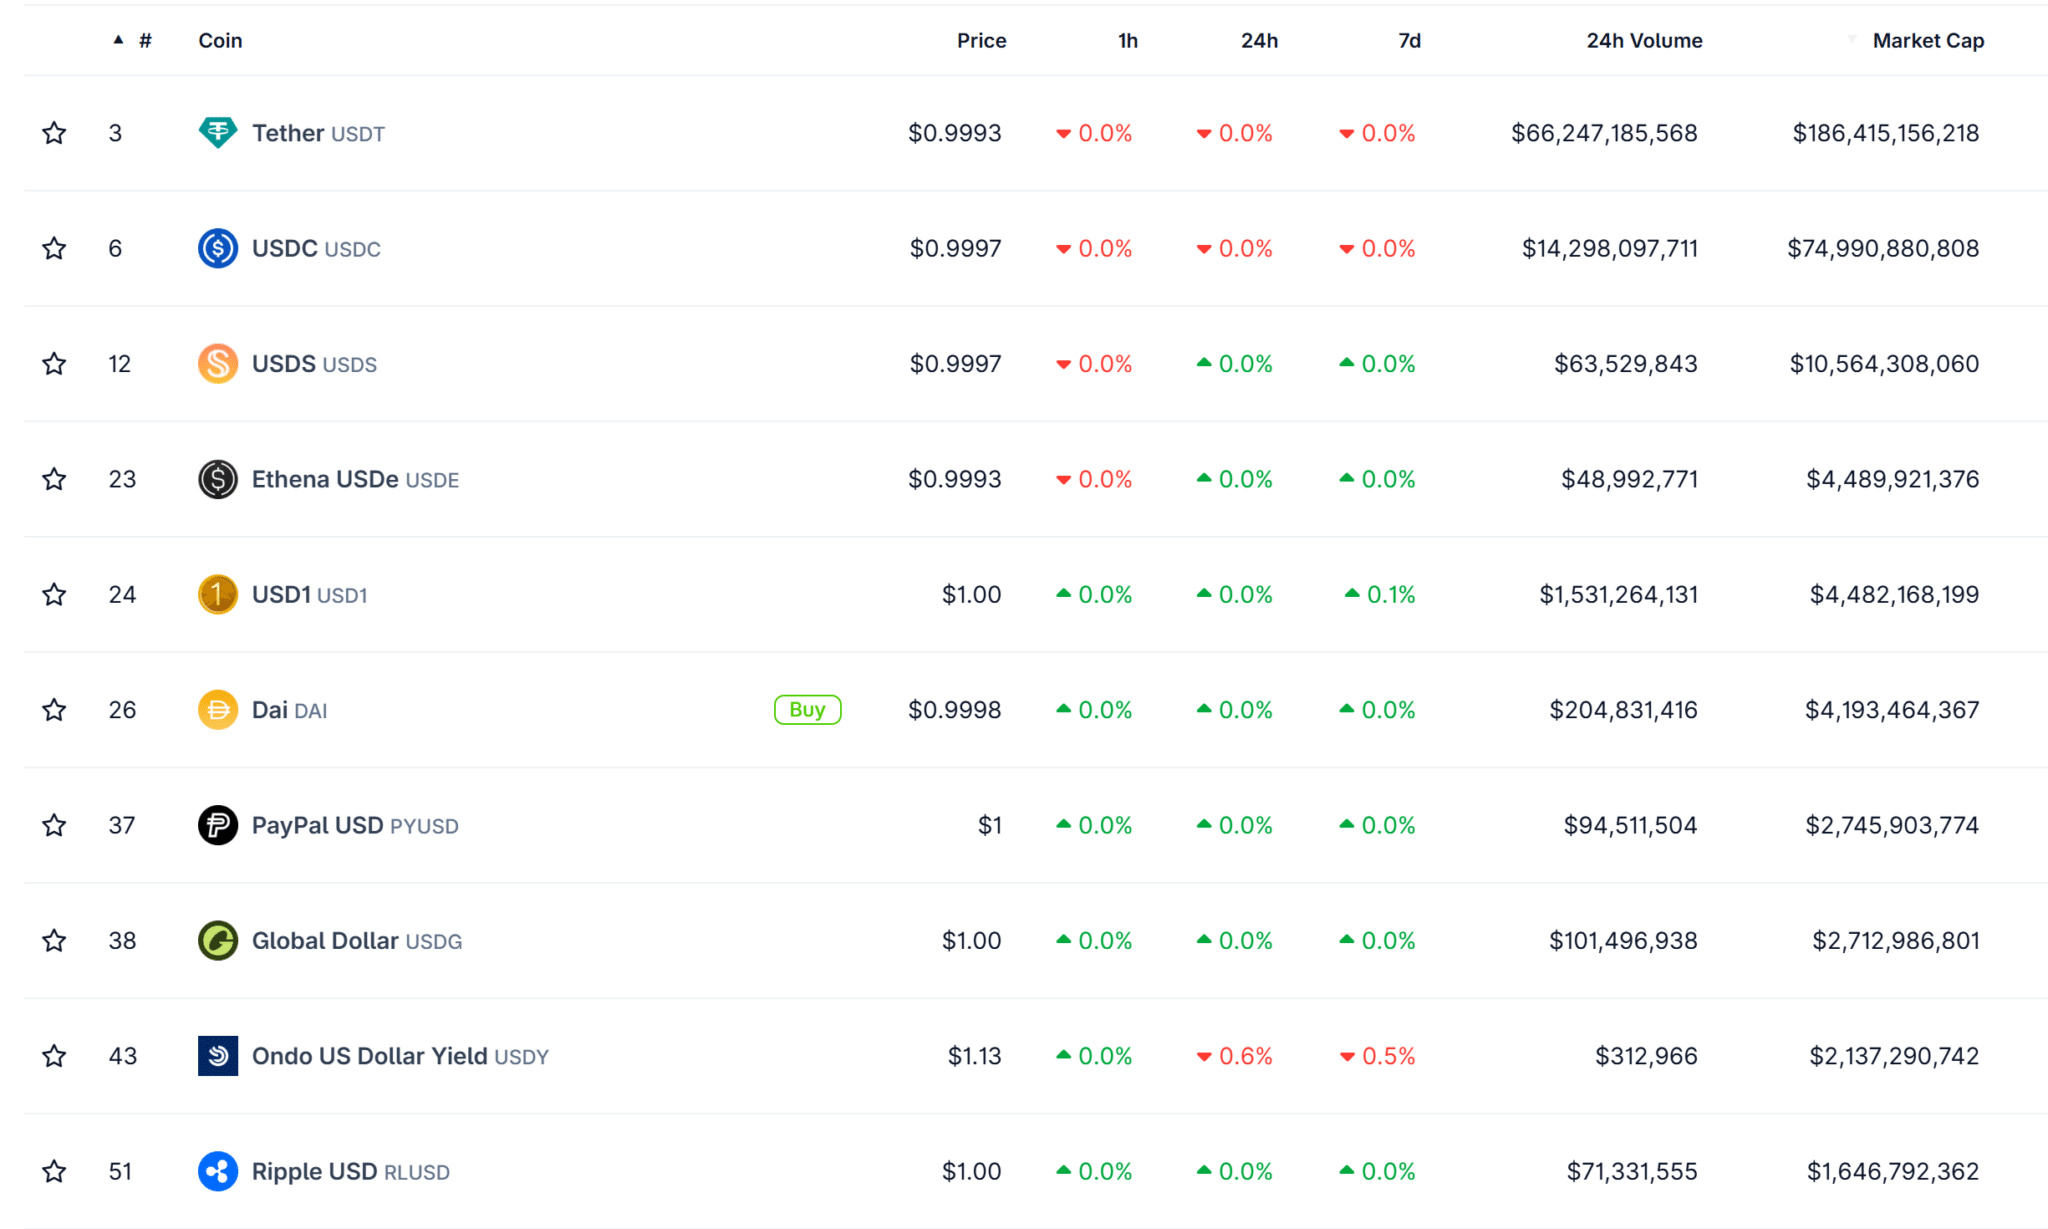Select Tether market cap $186,415,156,218
The image size is (2048, 1229).
1885,133
